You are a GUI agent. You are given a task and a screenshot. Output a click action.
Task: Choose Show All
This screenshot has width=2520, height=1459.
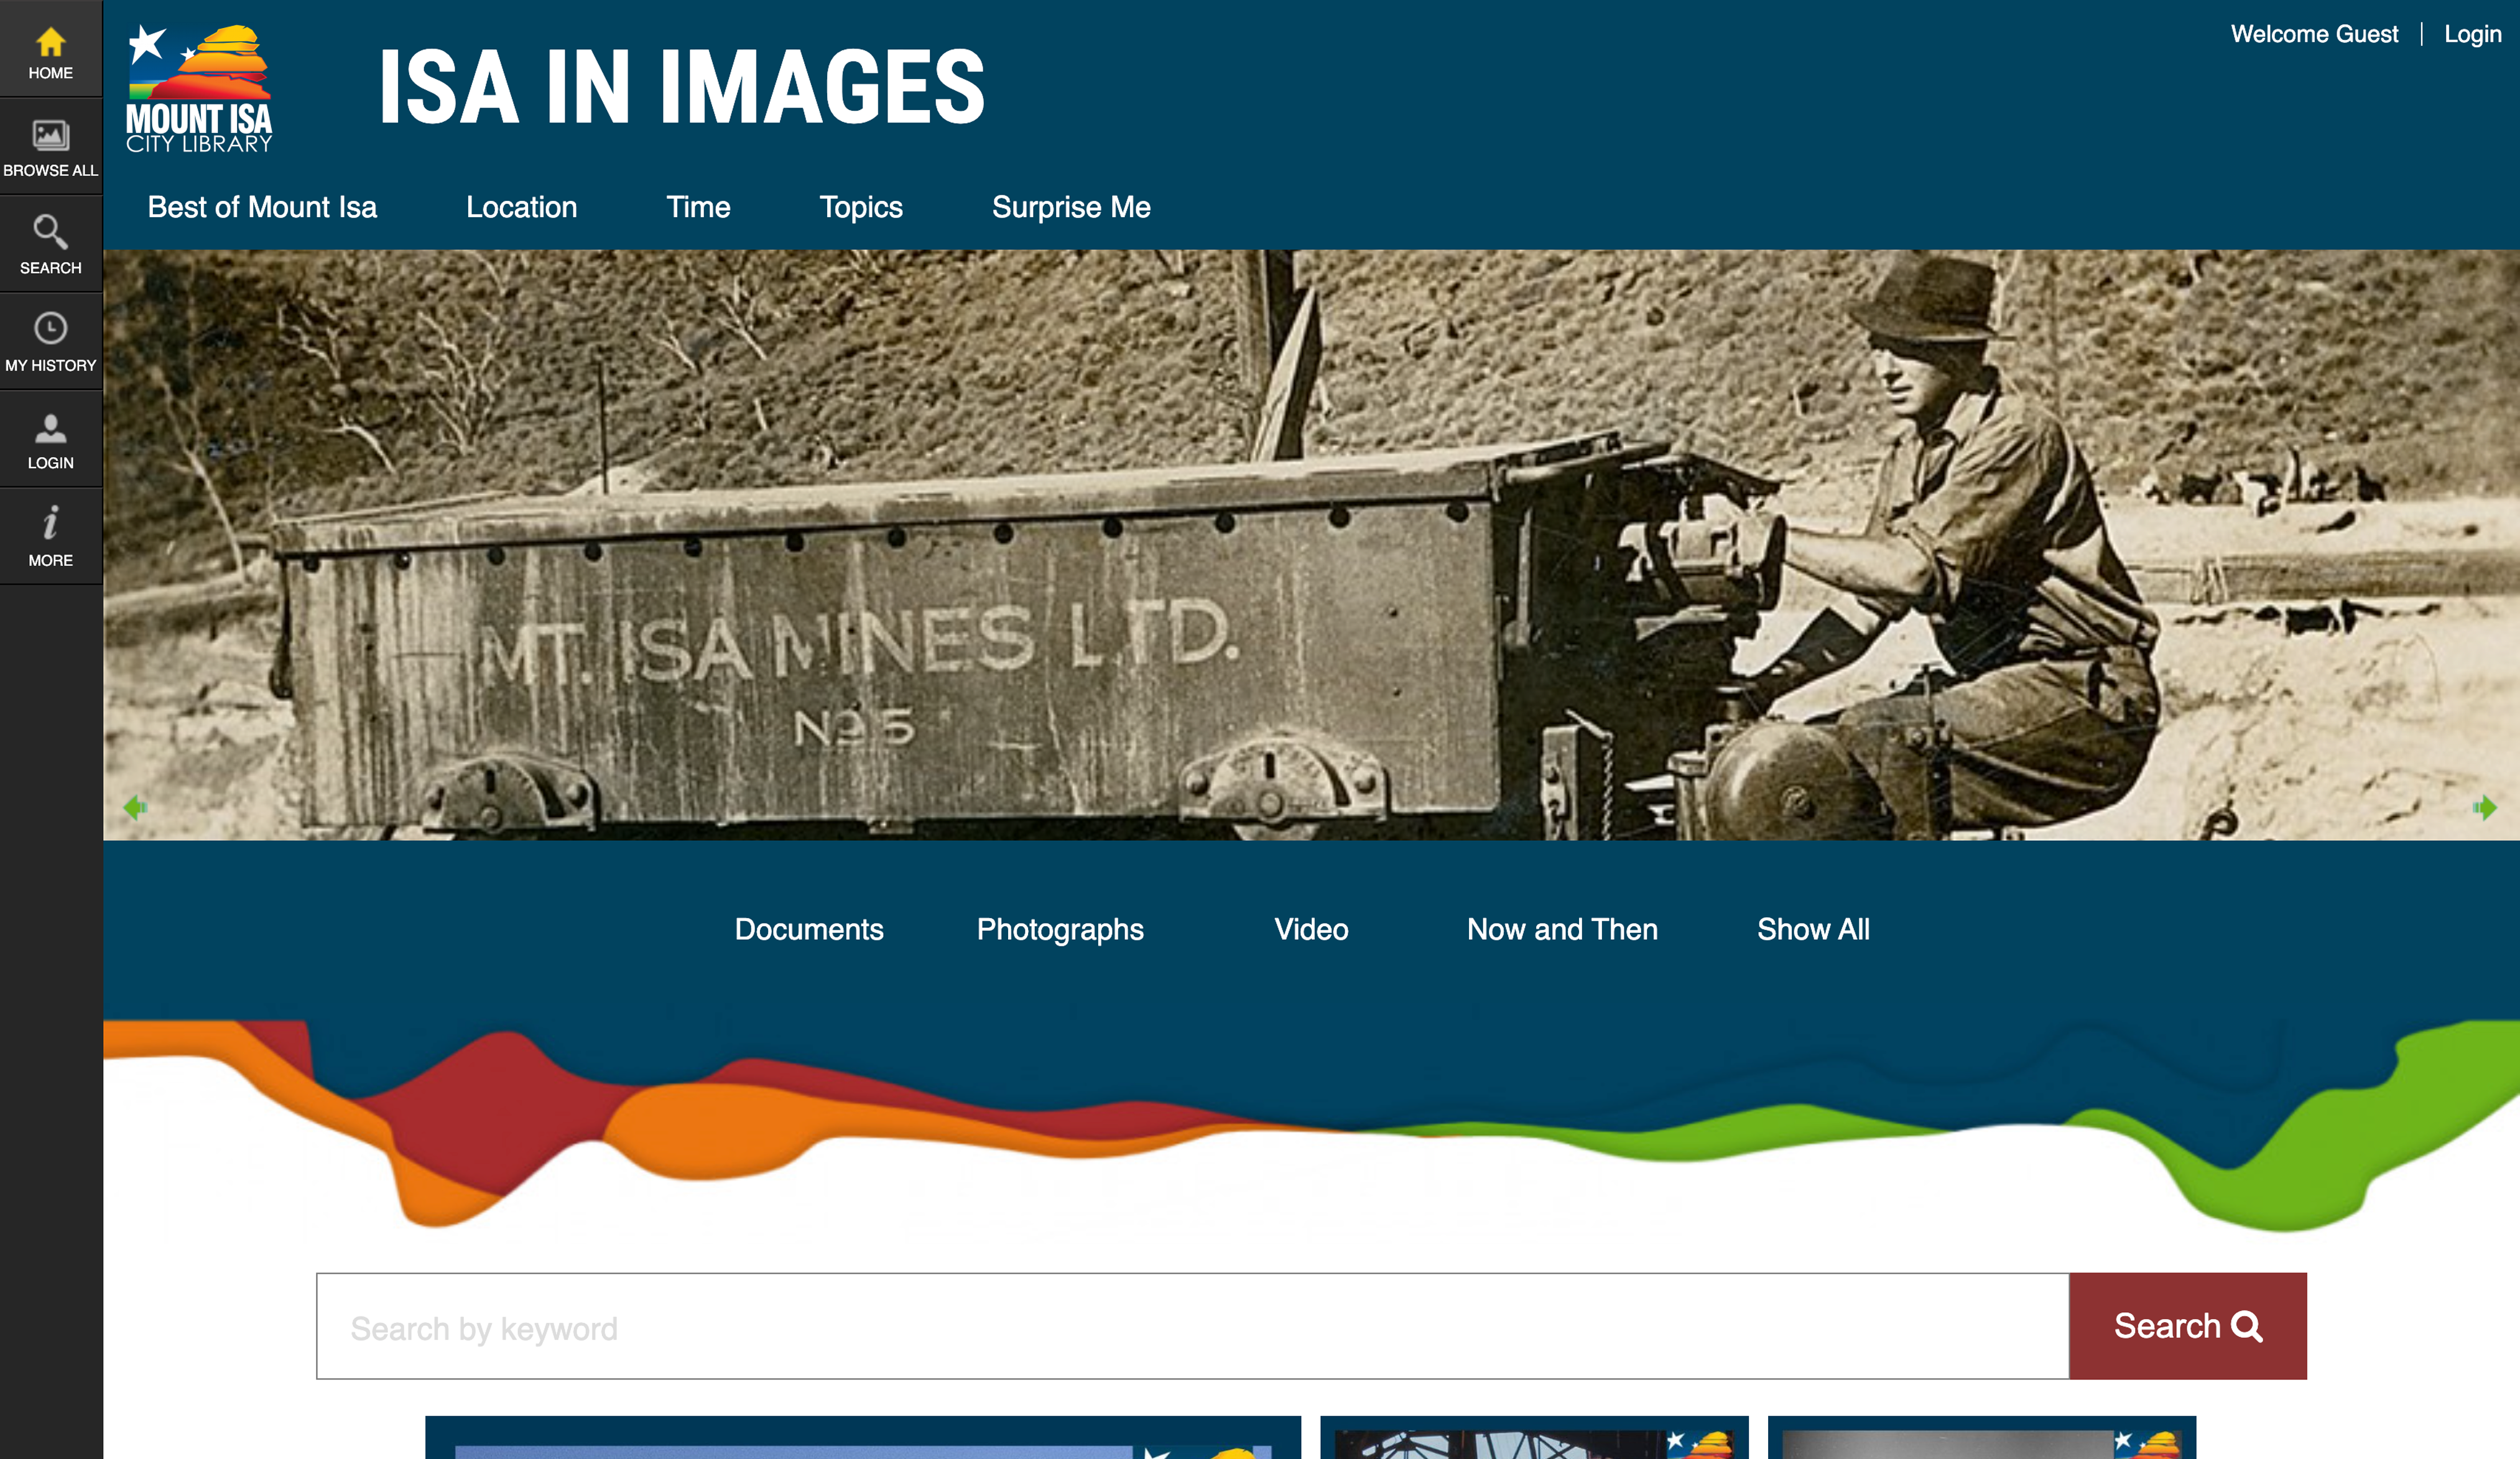[1813, 929]
